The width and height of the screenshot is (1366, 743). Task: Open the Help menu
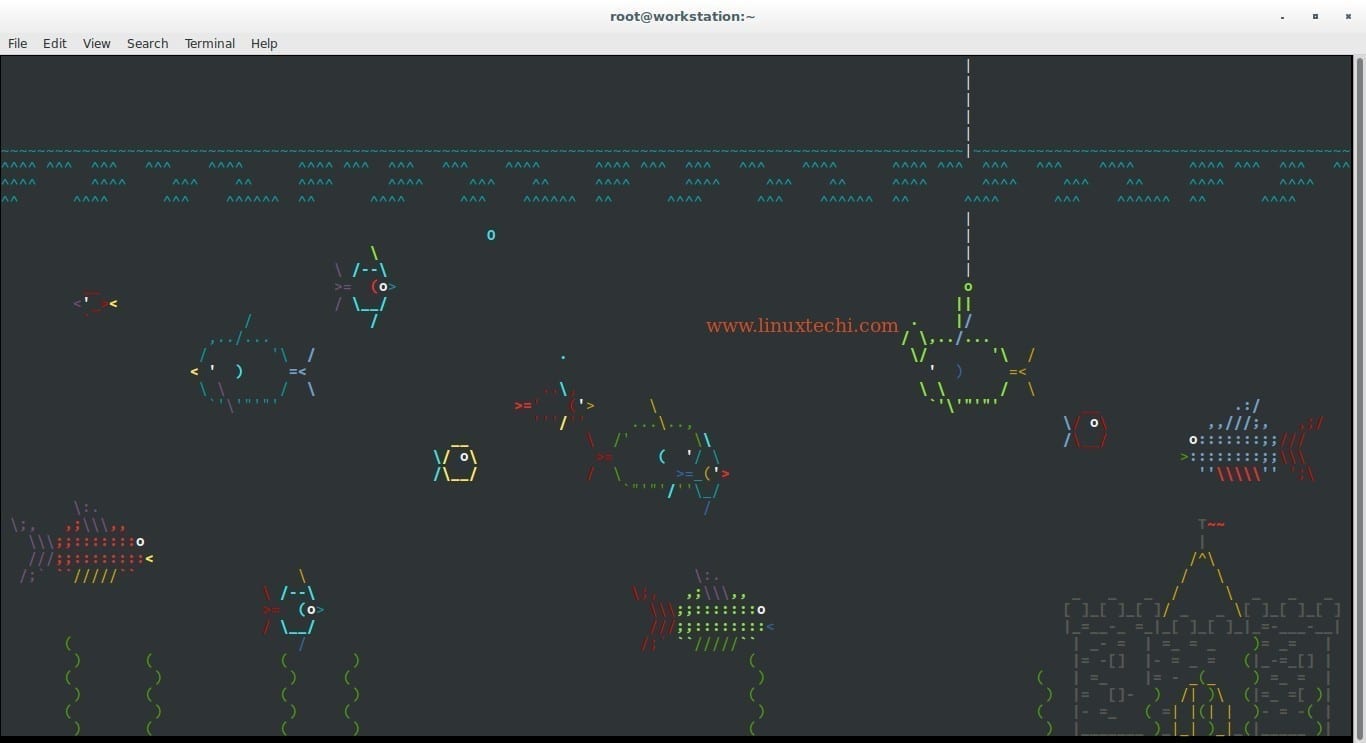pos(264,43)
